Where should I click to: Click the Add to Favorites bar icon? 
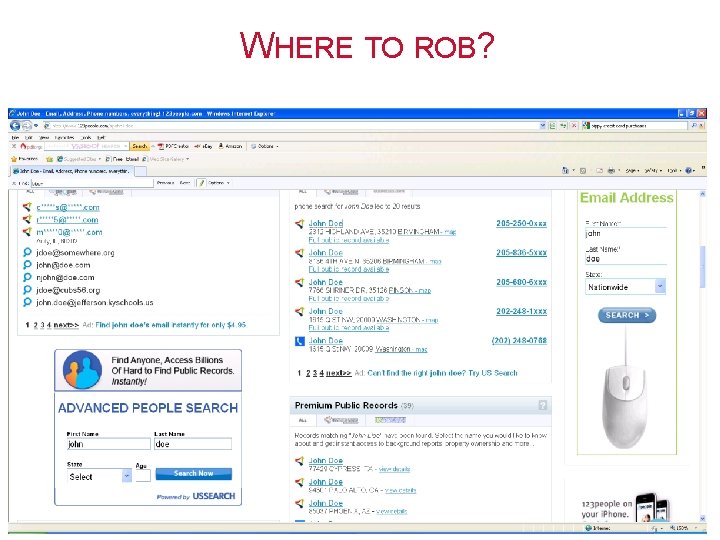click(49, 159)
